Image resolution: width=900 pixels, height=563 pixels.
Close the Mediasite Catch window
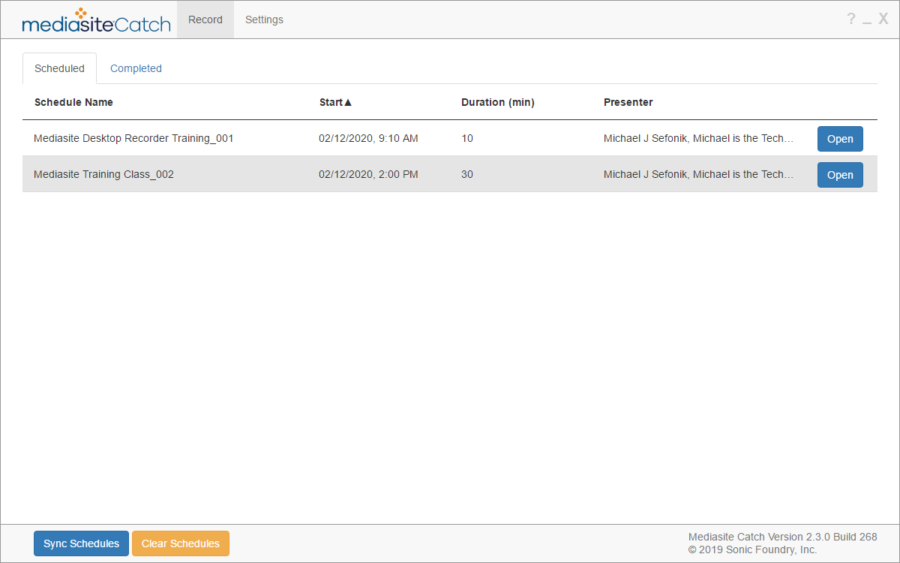click(x=883, y=19)
